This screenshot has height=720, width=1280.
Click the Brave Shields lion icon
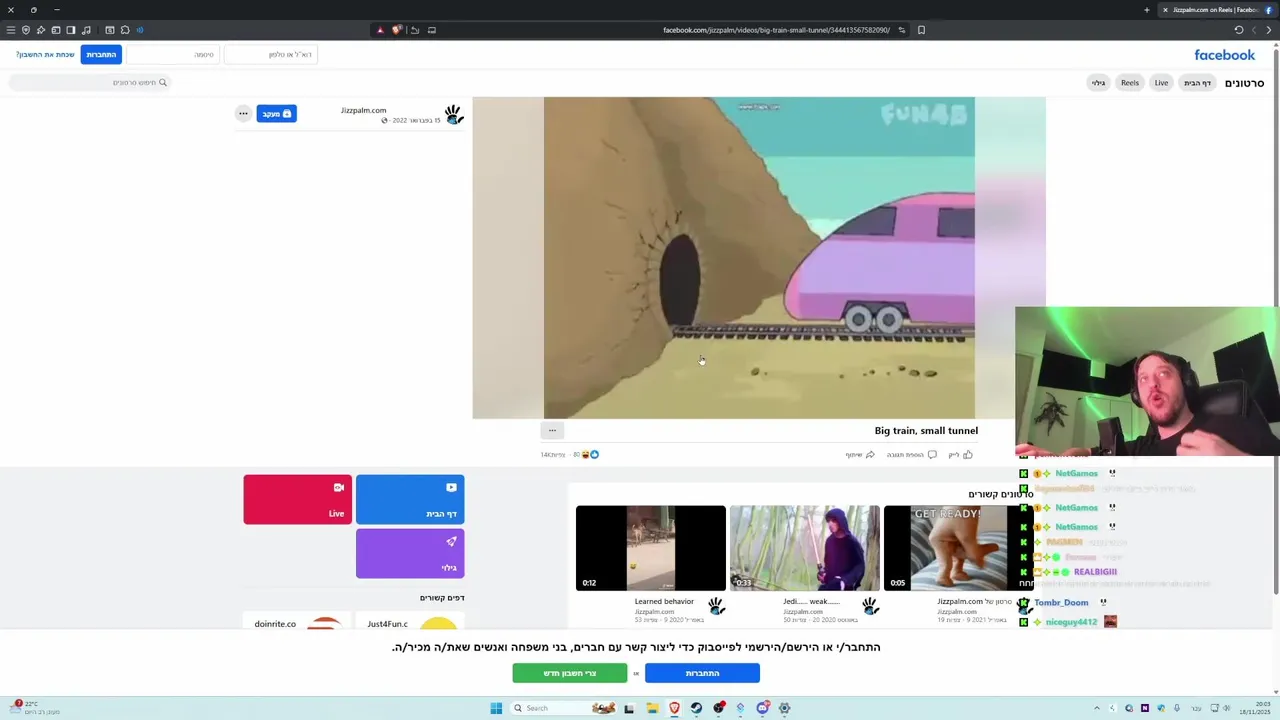click(397, 30)
